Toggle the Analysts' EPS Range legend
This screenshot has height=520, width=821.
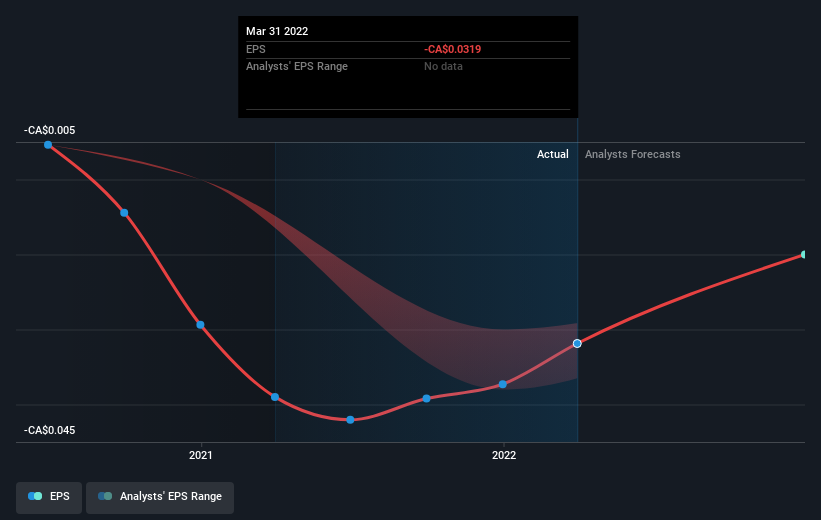[160, 497]
